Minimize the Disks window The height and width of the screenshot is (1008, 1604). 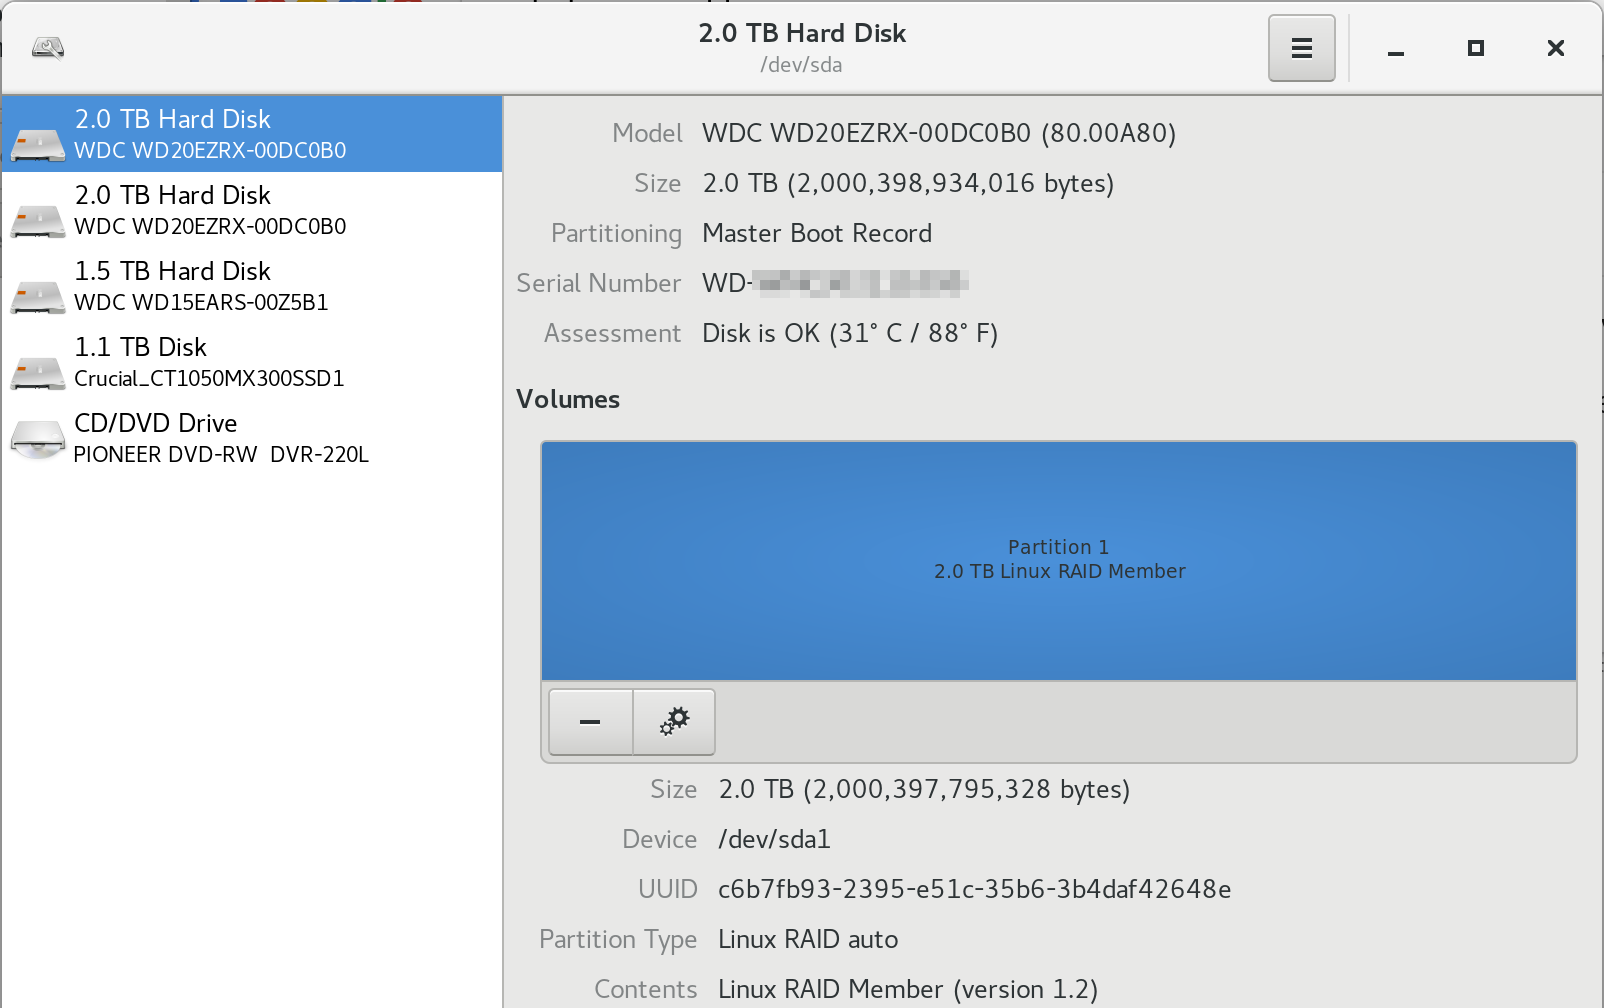(1396, 48)
